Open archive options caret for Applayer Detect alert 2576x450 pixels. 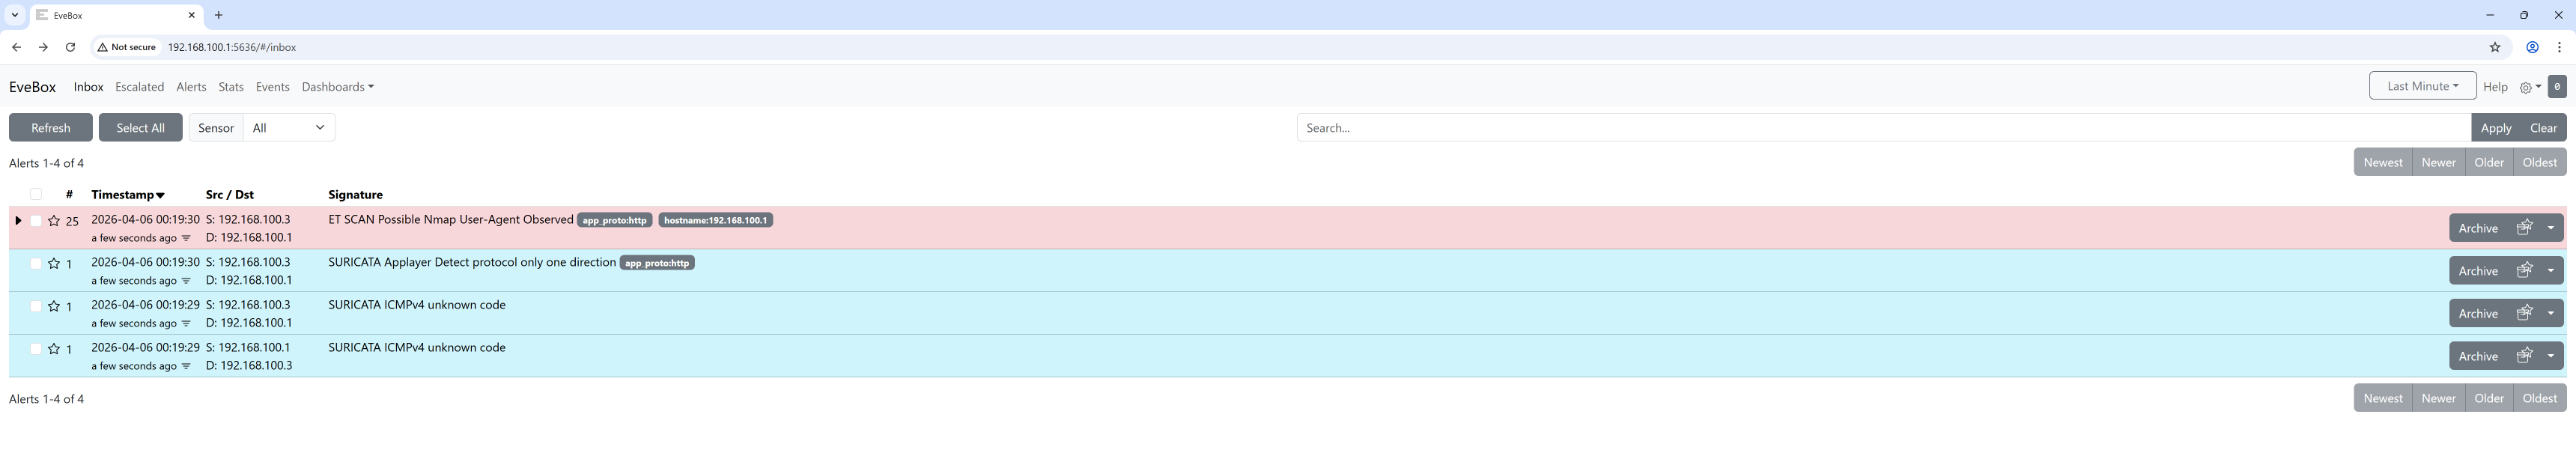pos(2551,270)
